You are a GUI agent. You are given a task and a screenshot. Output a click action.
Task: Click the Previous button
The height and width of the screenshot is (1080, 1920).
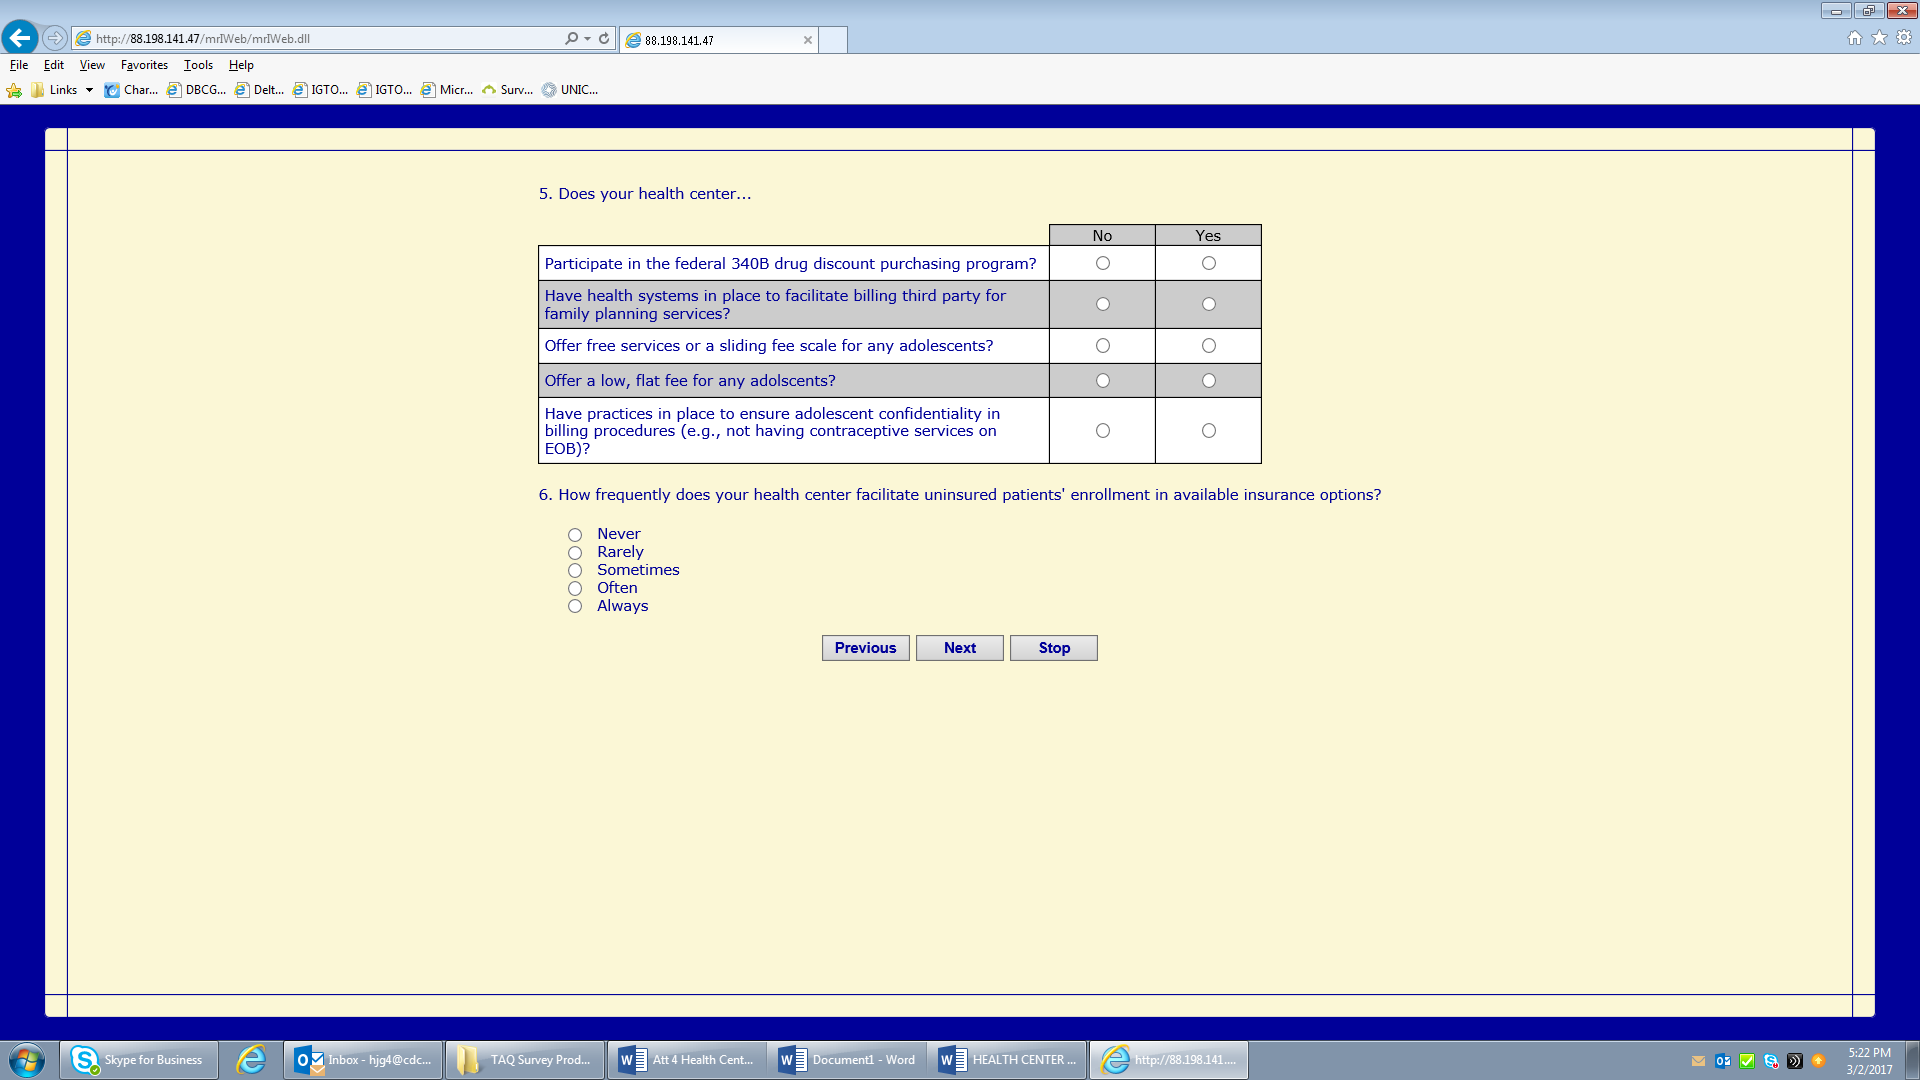pyautogui.click(x=865, y=648)
